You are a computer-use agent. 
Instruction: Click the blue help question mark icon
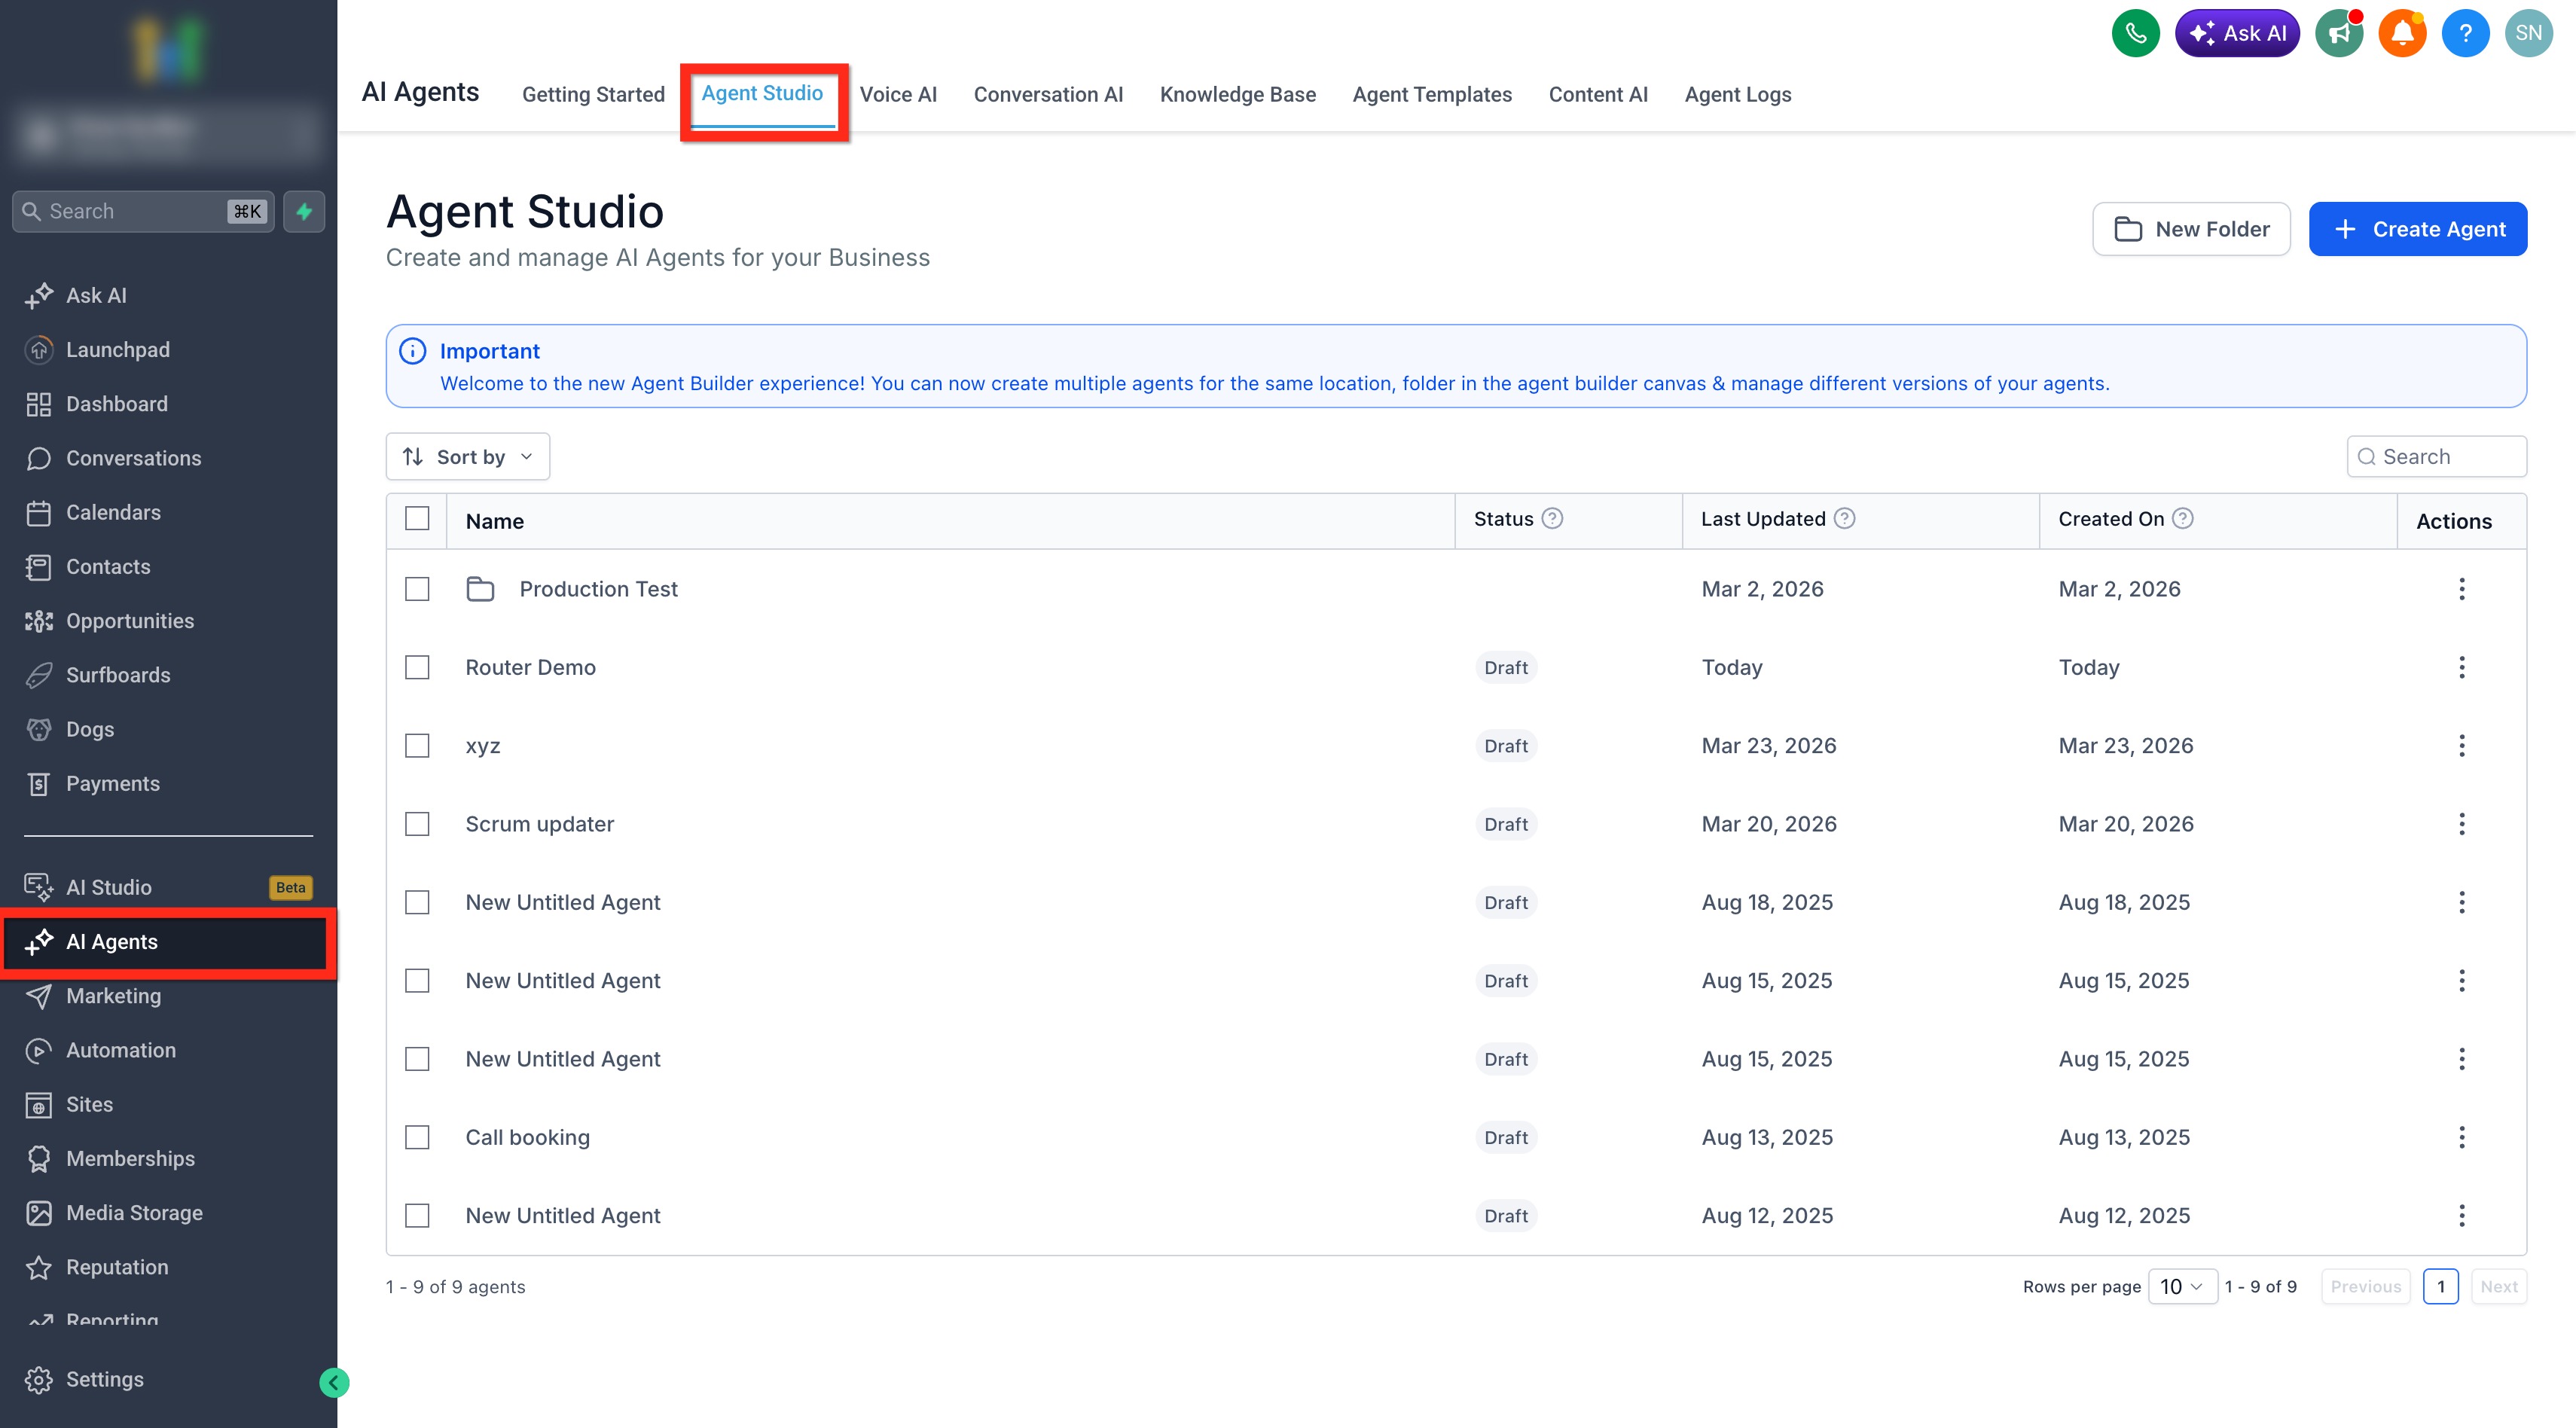coord(2465,33)
